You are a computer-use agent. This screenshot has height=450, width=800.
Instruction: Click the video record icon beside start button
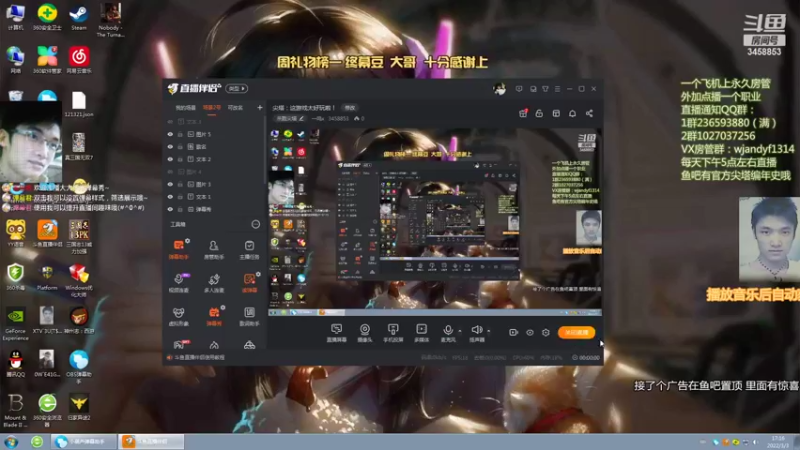pos(513,333)
